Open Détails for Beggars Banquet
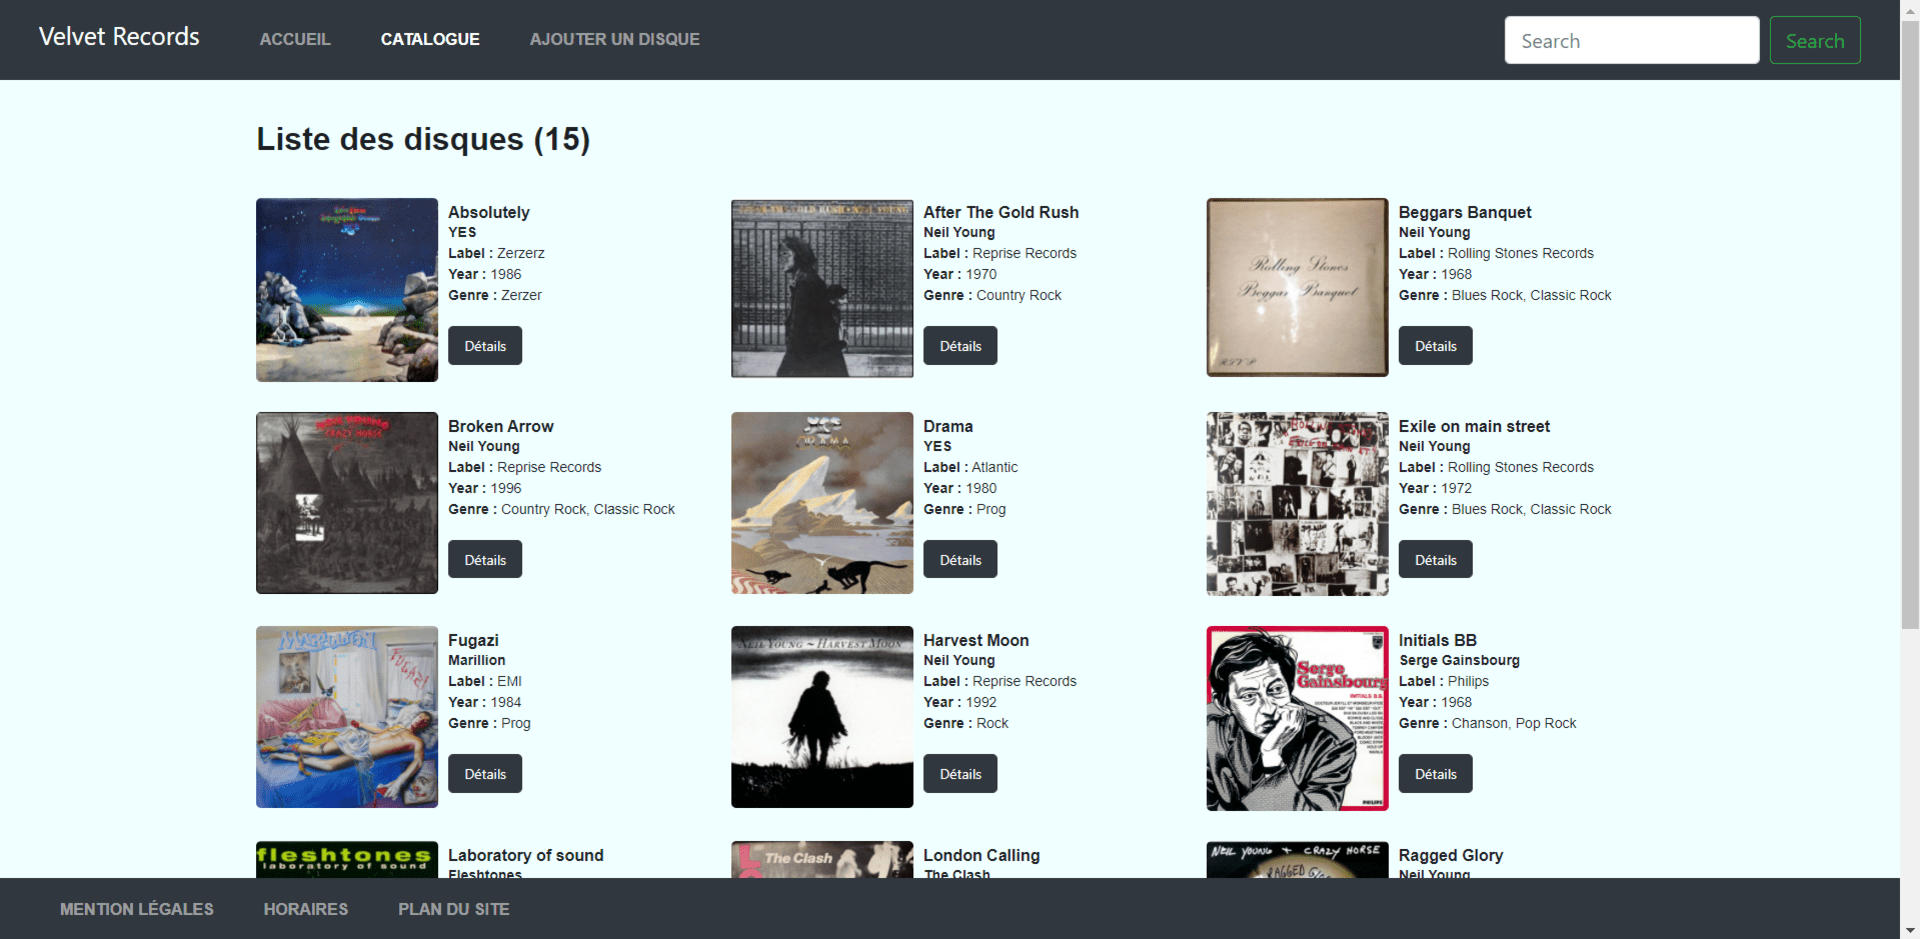Image resolution: width=1920 pixels, height=939 pixels. click(1435, 346)
